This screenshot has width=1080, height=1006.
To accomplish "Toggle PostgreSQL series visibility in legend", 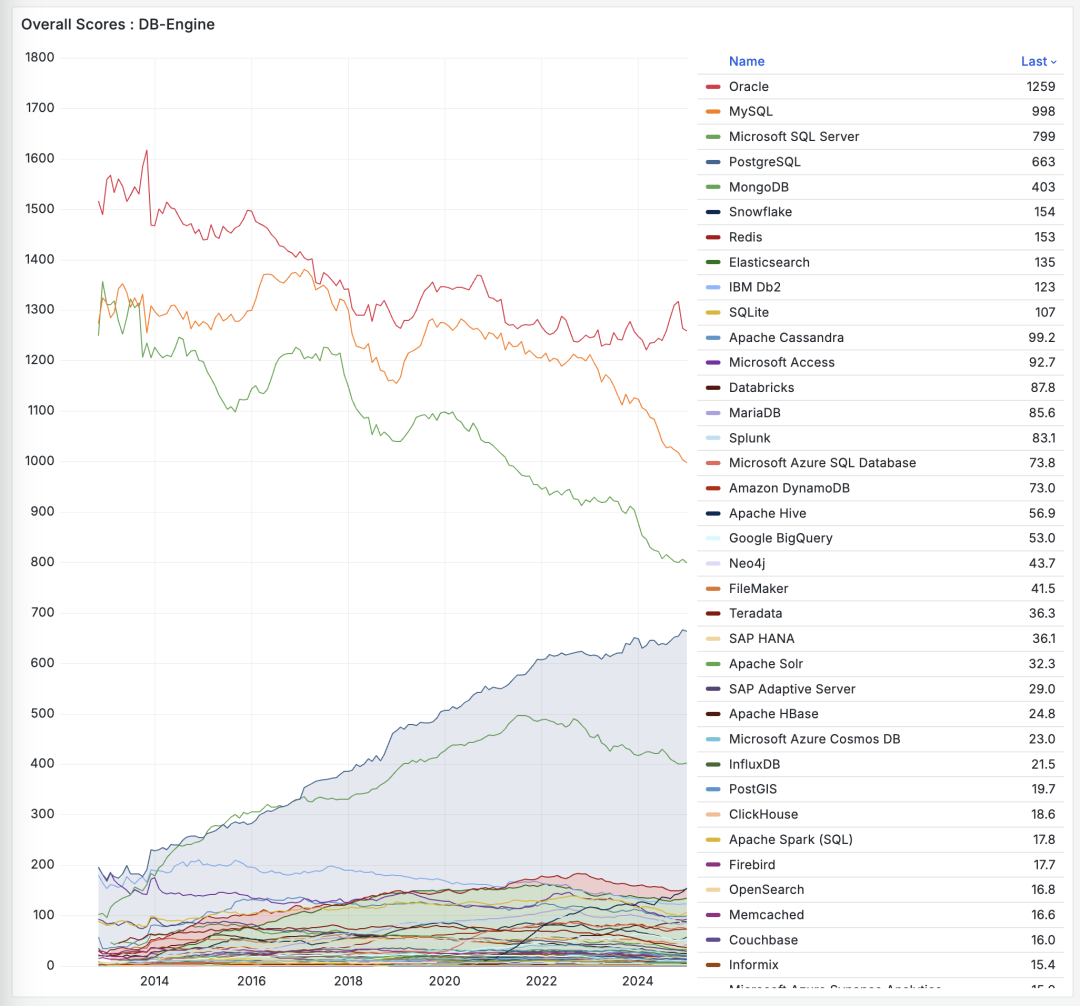I will click(764, 162).
